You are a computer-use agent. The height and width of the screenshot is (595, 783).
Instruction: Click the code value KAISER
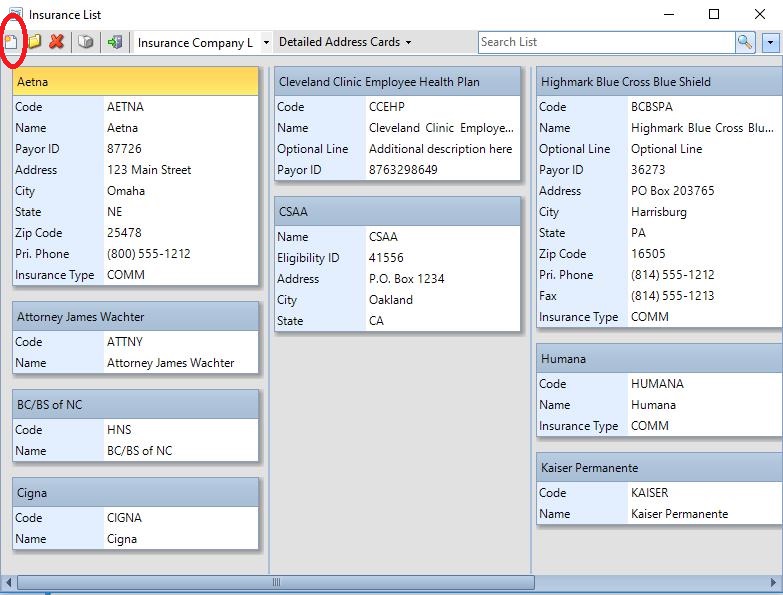(x=650, y=493)
